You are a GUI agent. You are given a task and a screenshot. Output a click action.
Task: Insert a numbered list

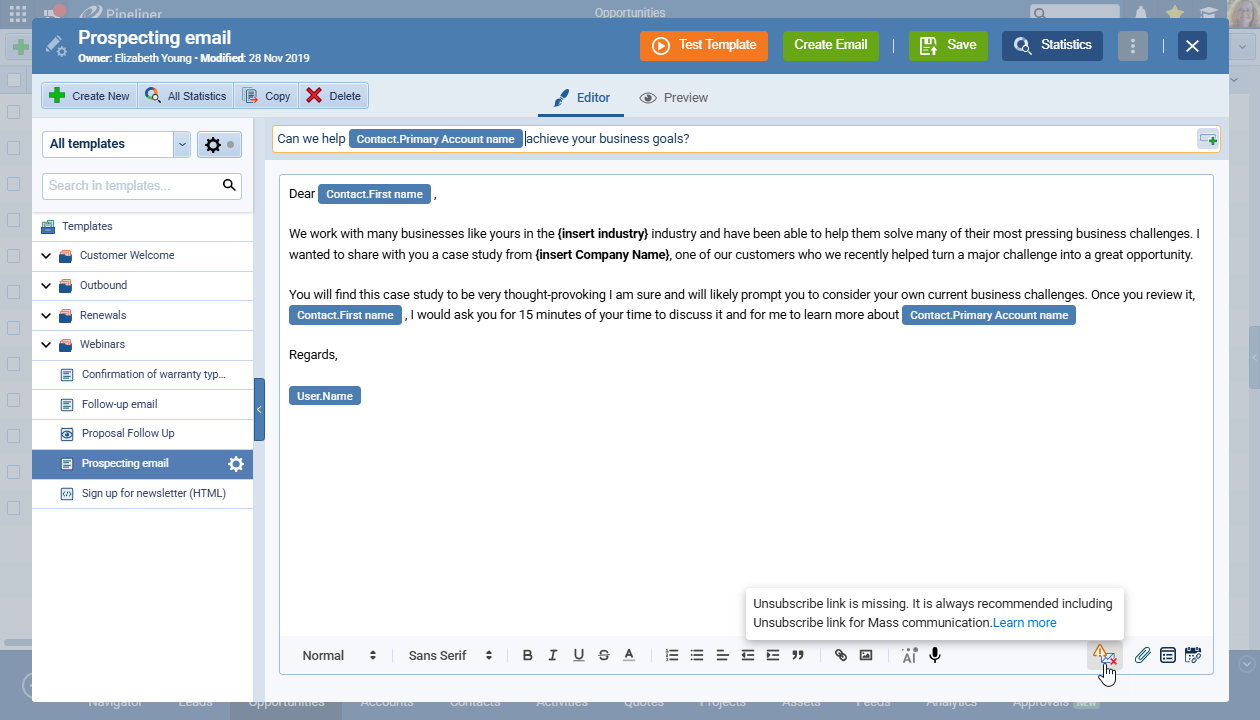(672, 655)
